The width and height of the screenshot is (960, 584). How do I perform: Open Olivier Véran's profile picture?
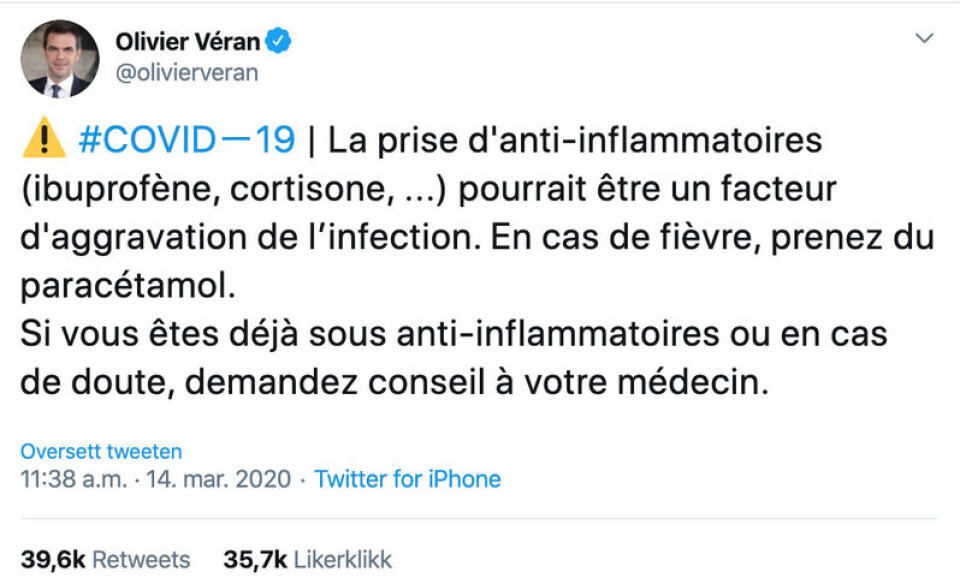(59, 59)
